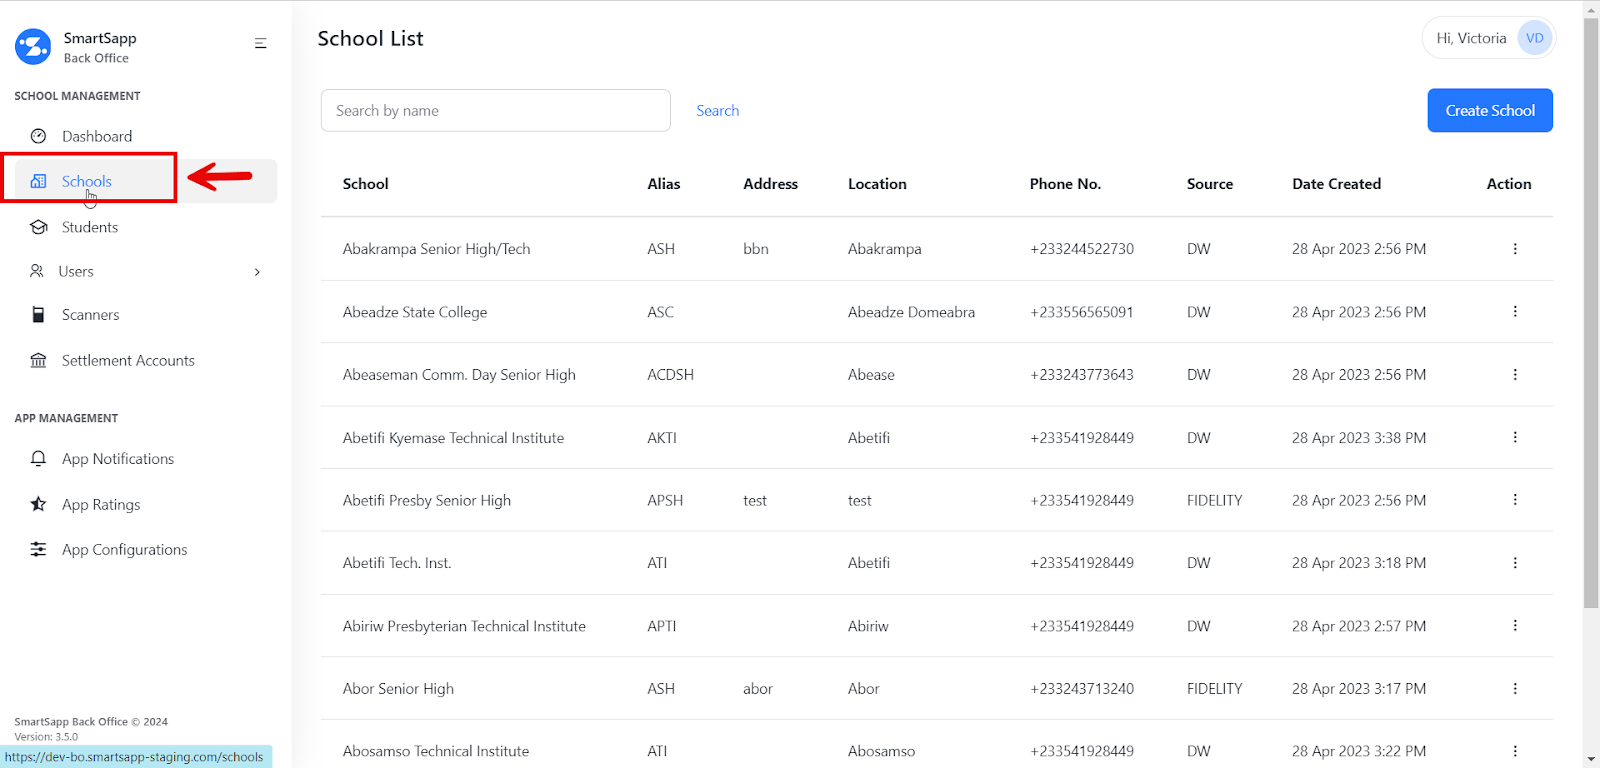Open actions menu for Abetifi Kyemase Technical Institute
The height and width of the screenshot is (768, 1600).
1515,437
